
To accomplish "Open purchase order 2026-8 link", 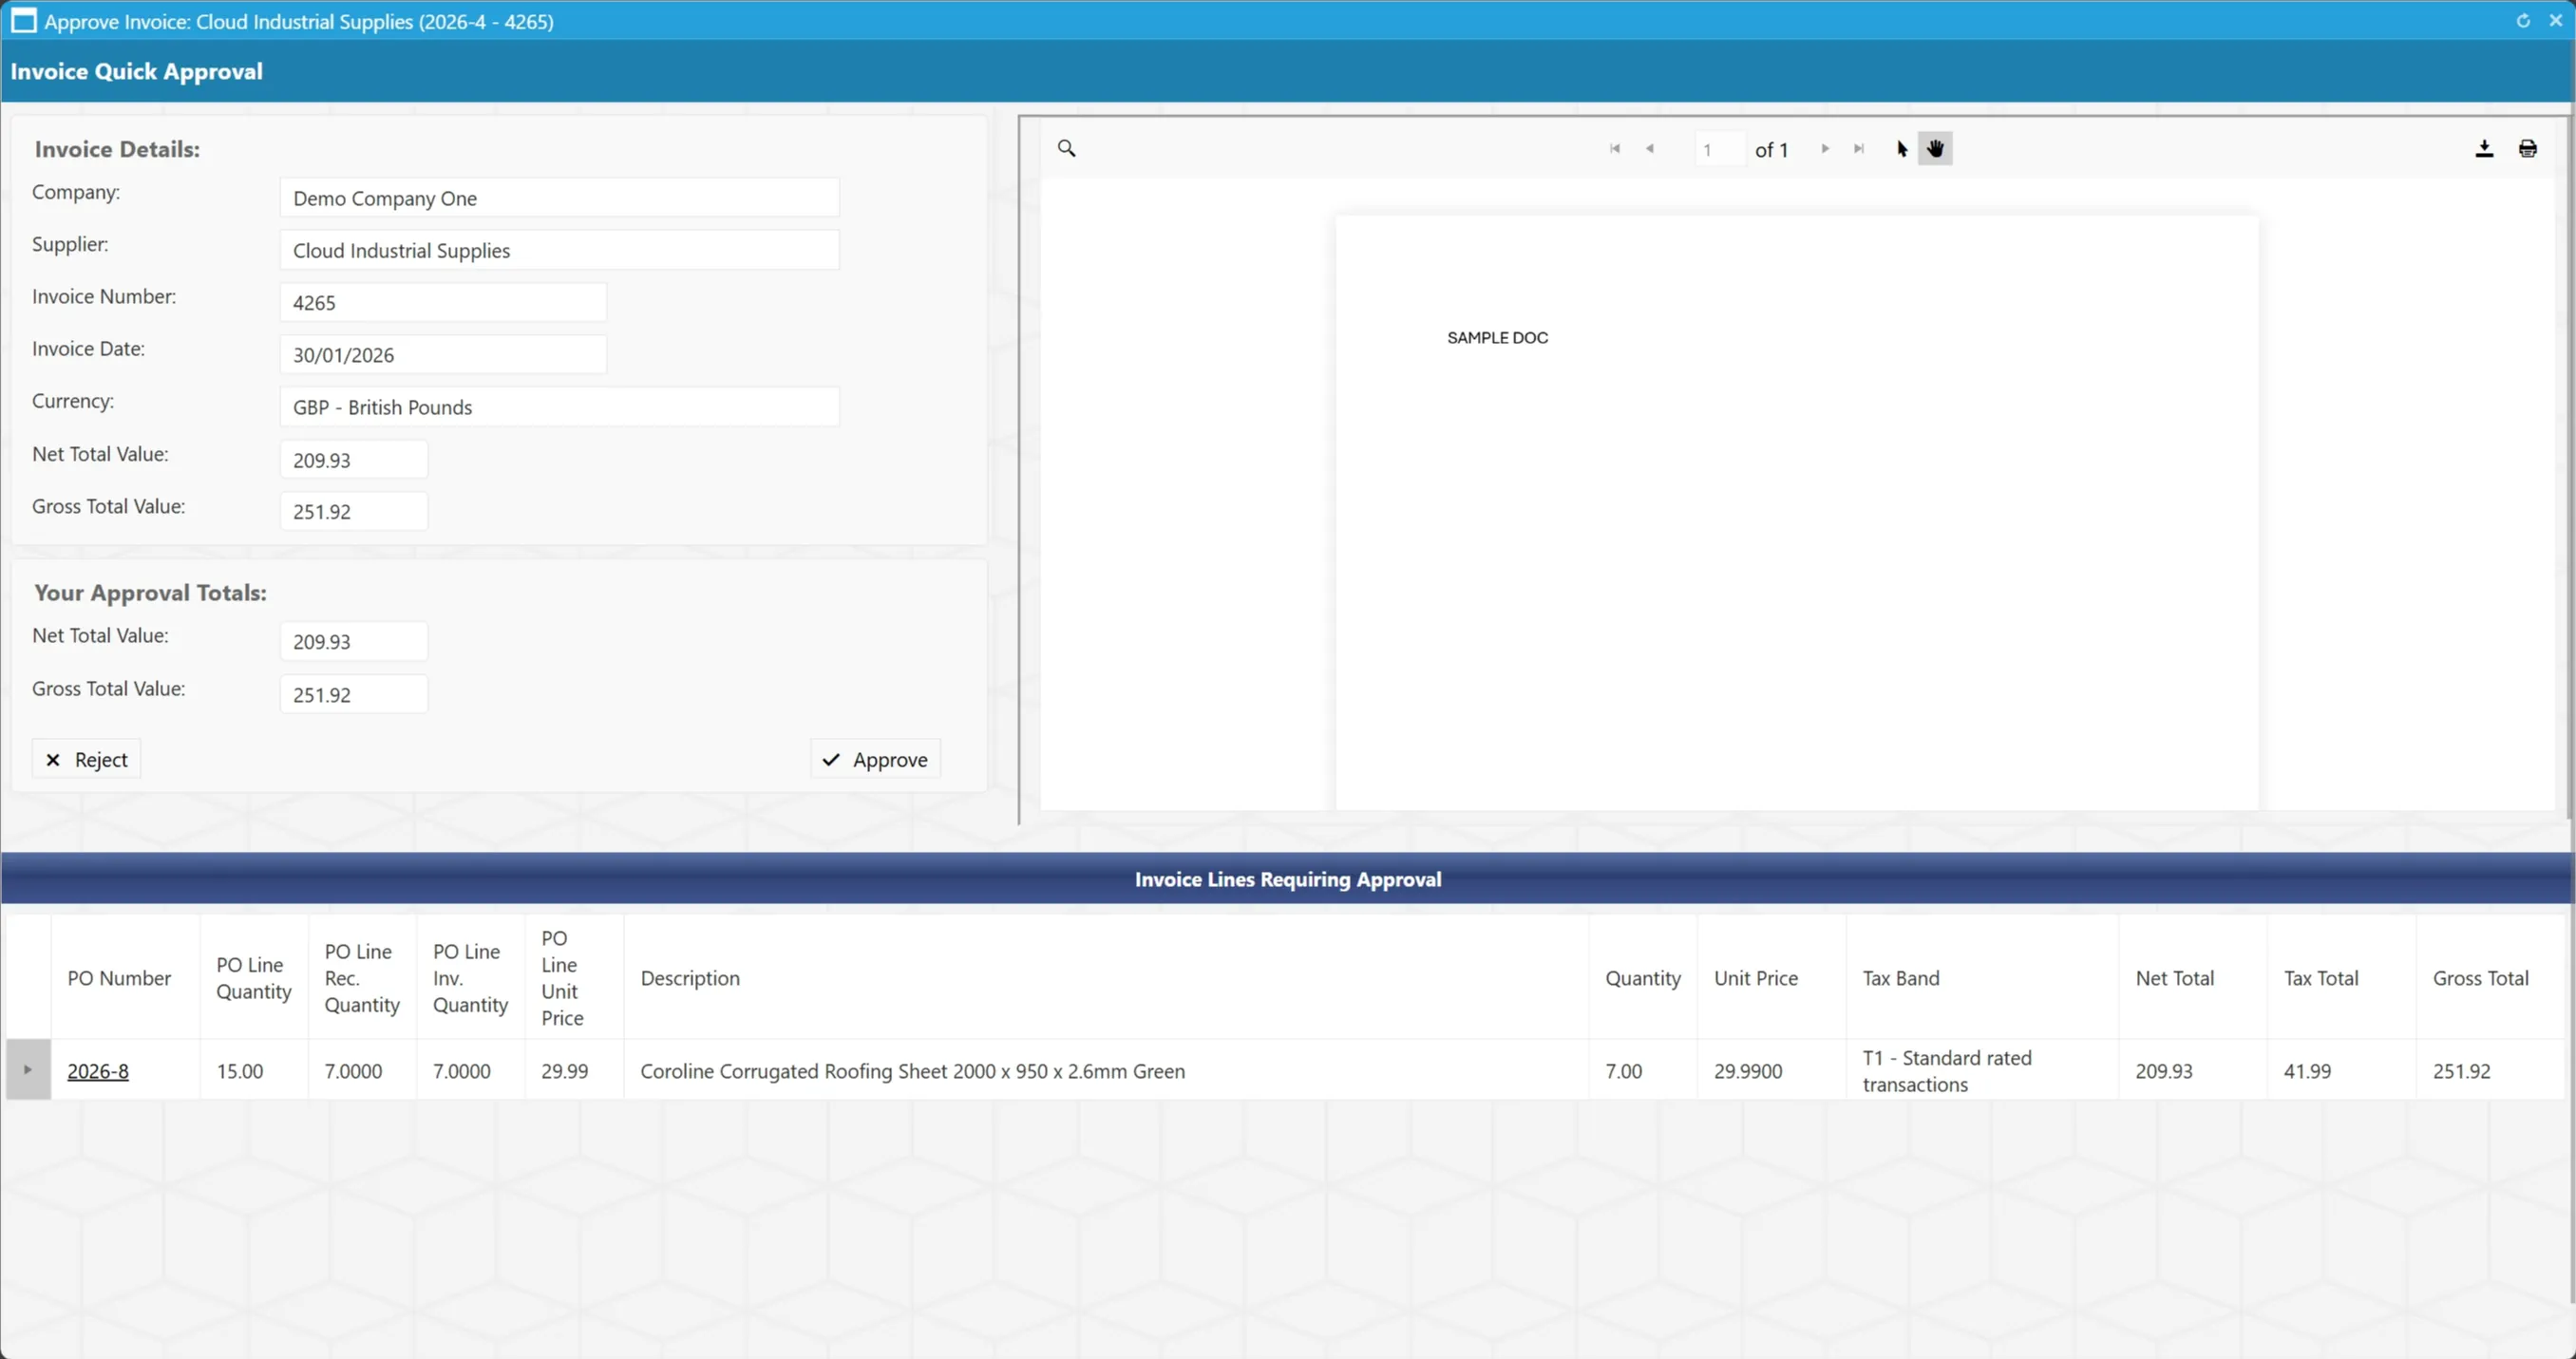I will click(98, 1070).
